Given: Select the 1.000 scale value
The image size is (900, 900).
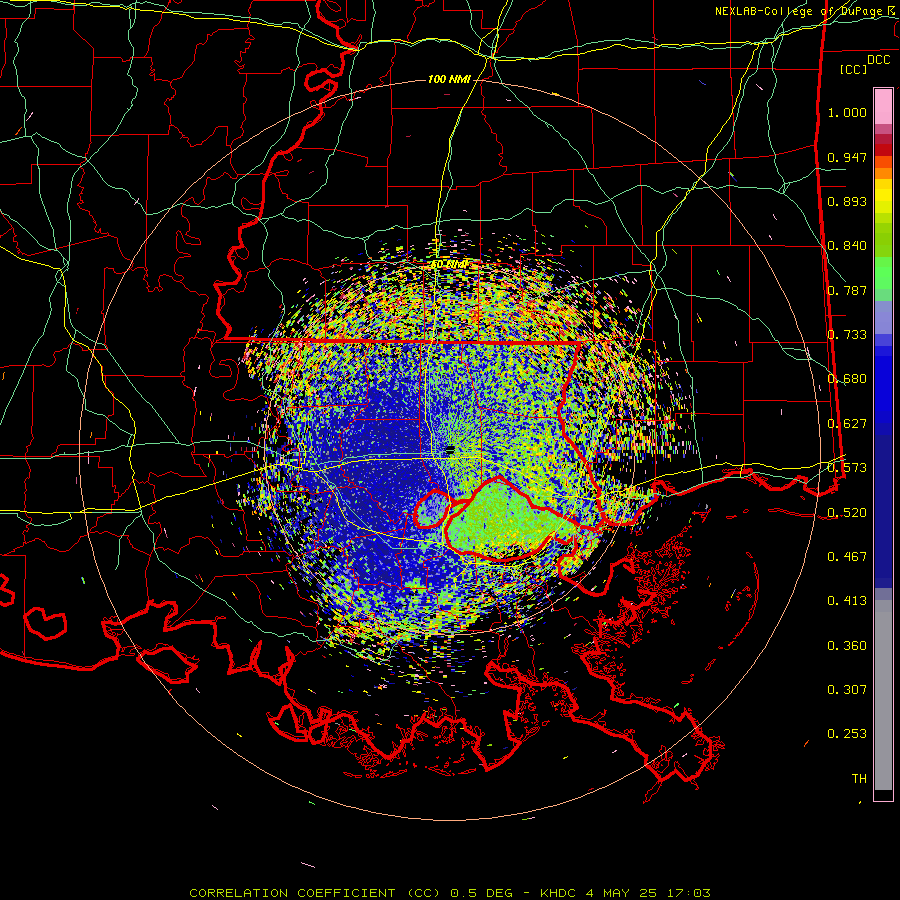Looking at the screenshot, I should pos(847,112).
